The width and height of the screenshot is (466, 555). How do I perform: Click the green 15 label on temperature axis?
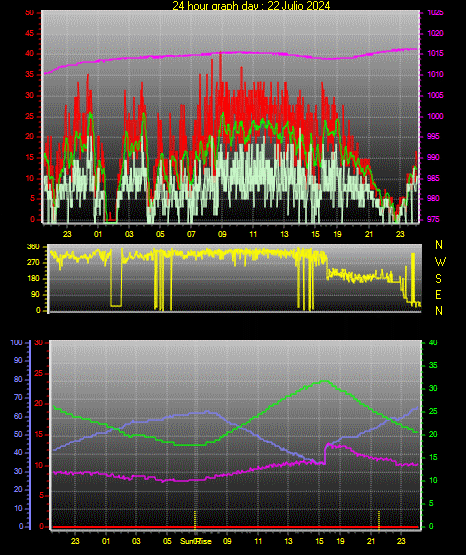(433, 457)
